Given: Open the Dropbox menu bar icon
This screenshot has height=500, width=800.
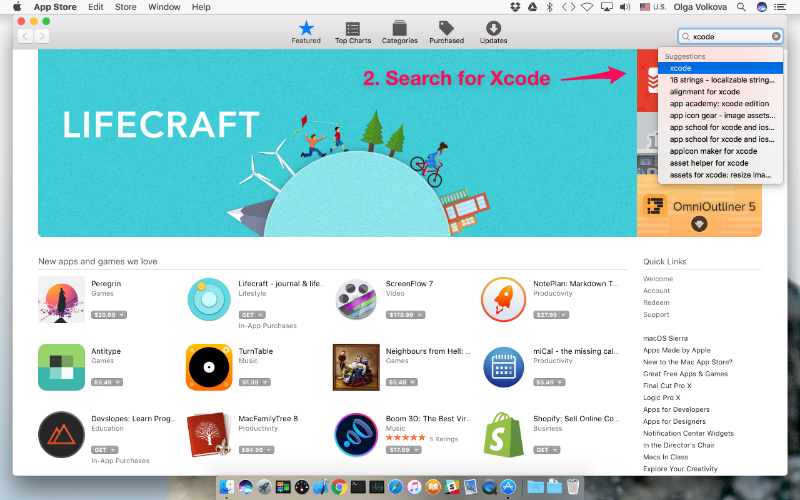Looking at the screenshot, I should [515, 7].
